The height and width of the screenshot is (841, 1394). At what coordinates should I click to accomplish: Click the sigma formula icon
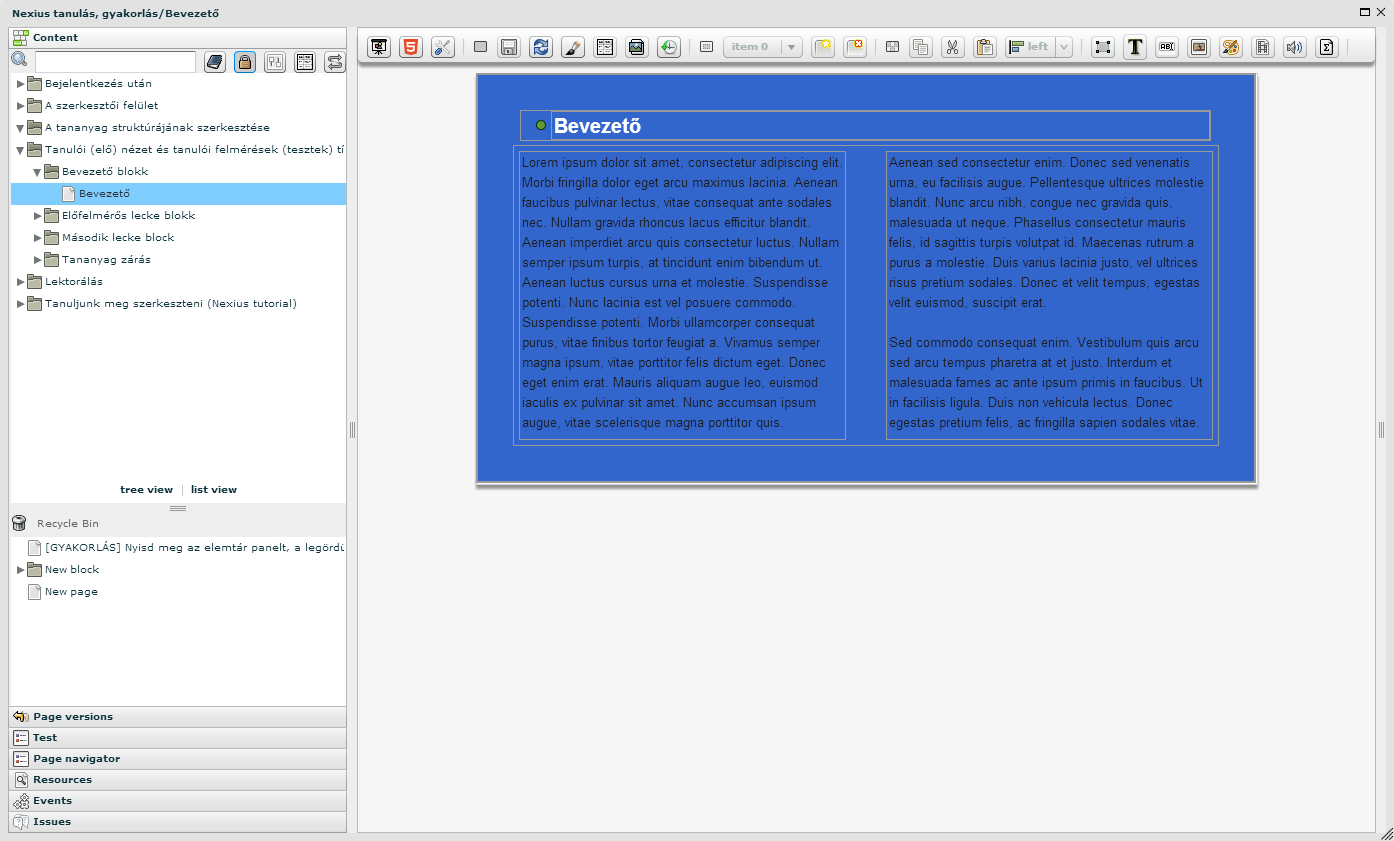coord(1326,47)
